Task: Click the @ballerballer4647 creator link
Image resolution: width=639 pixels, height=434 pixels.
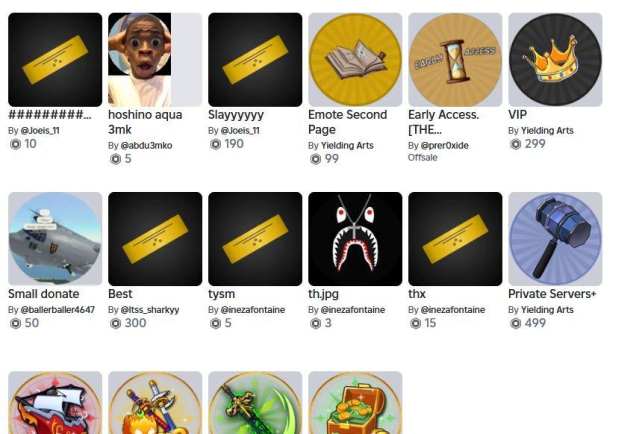Action: pyautogui.click(x=57, y=310)
